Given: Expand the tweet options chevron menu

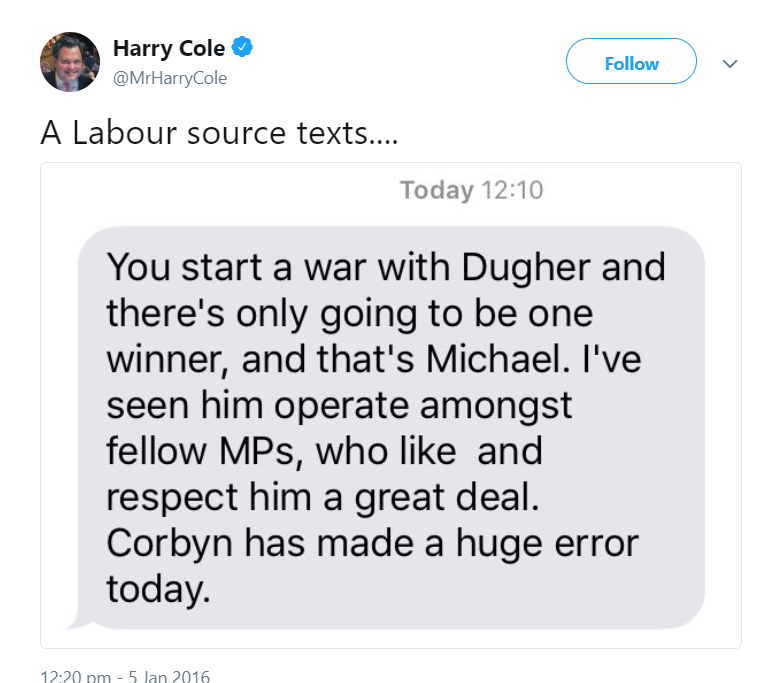Looking at the screenshot, I should click(x=730, y=63).
